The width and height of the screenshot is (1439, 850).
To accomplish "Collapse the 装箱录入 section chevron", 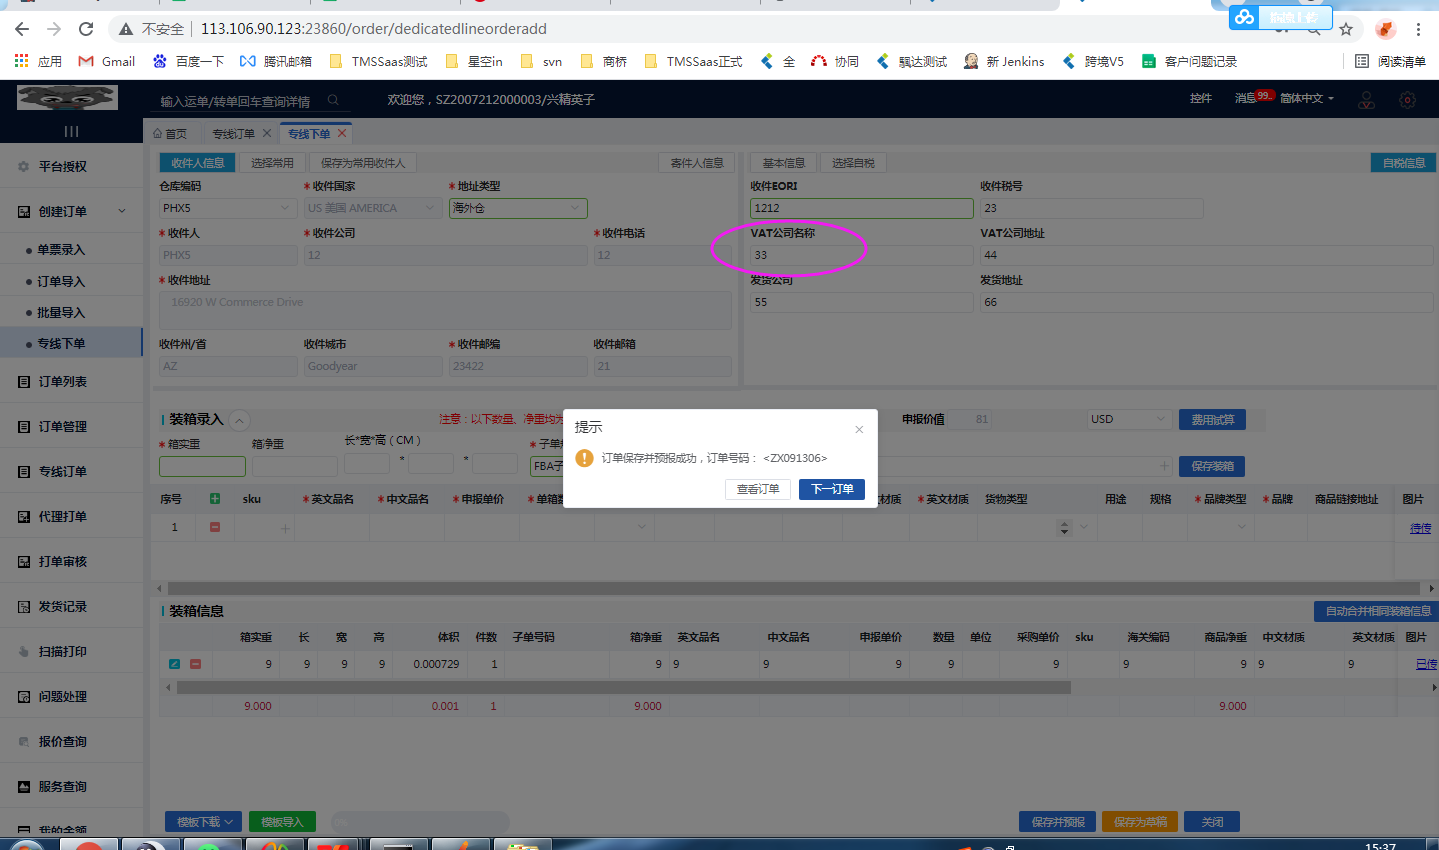I will pos(239,420).
